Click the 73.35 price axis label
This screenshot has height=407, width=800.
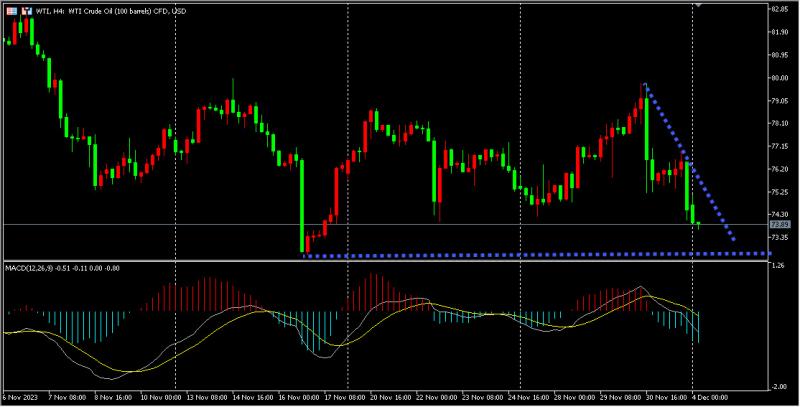780,238
